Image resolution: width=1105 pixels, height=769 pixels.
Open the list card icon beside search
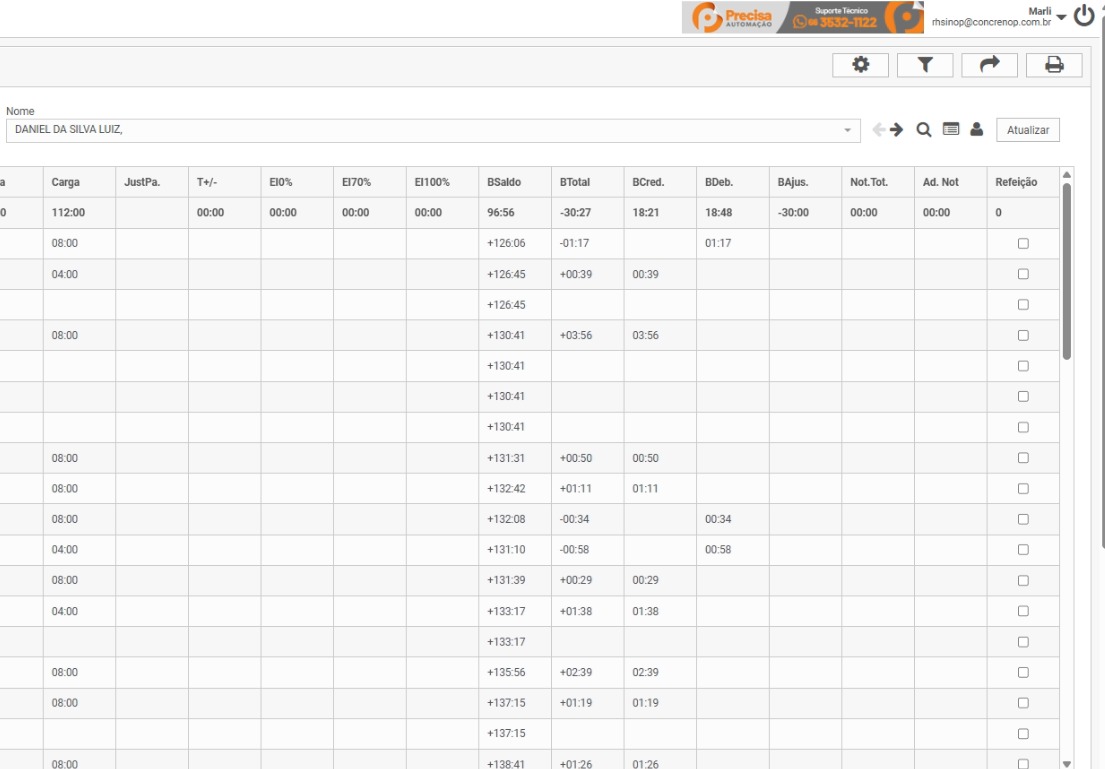point(951,130)
